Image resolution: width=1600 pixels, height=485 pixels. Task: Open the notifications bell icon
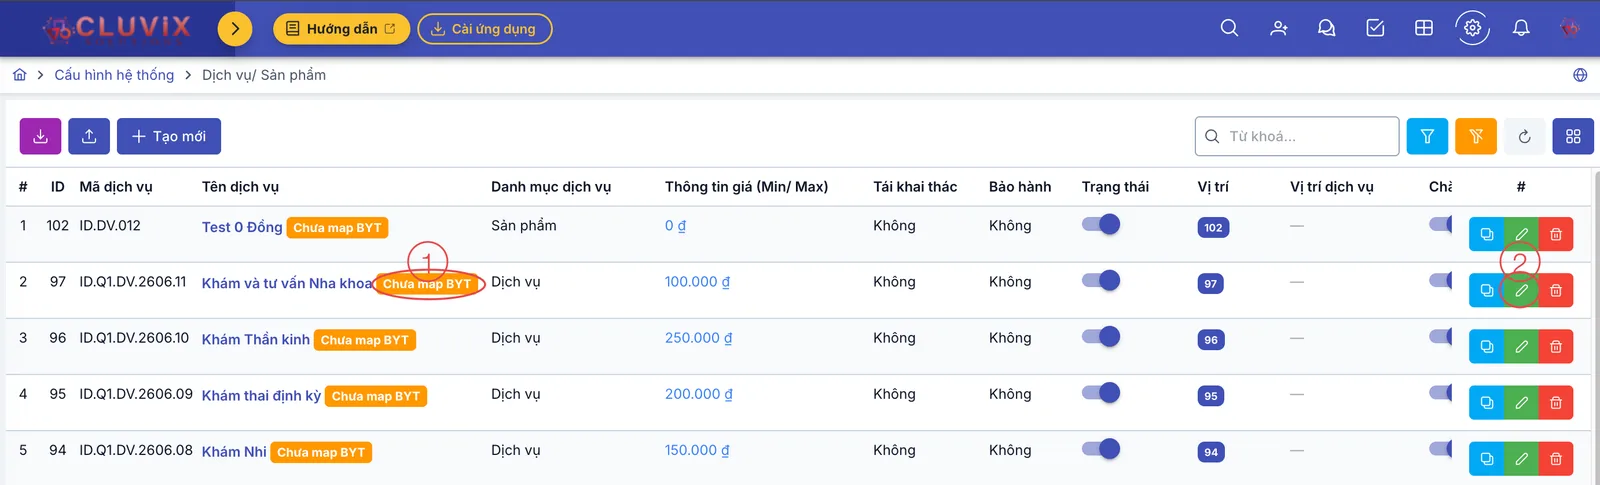[1521, 28]
